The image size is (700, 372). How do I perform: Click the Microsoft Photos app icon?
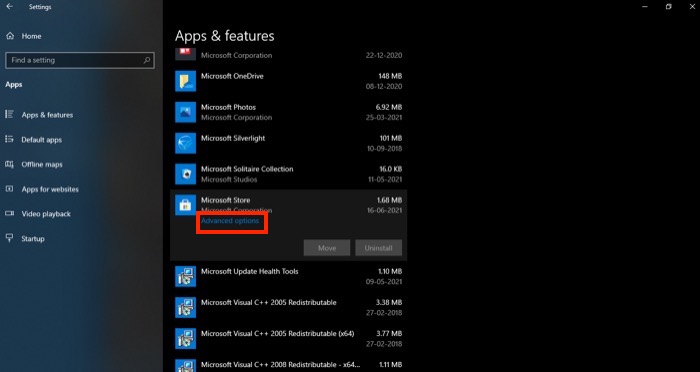tap(185, 112)
